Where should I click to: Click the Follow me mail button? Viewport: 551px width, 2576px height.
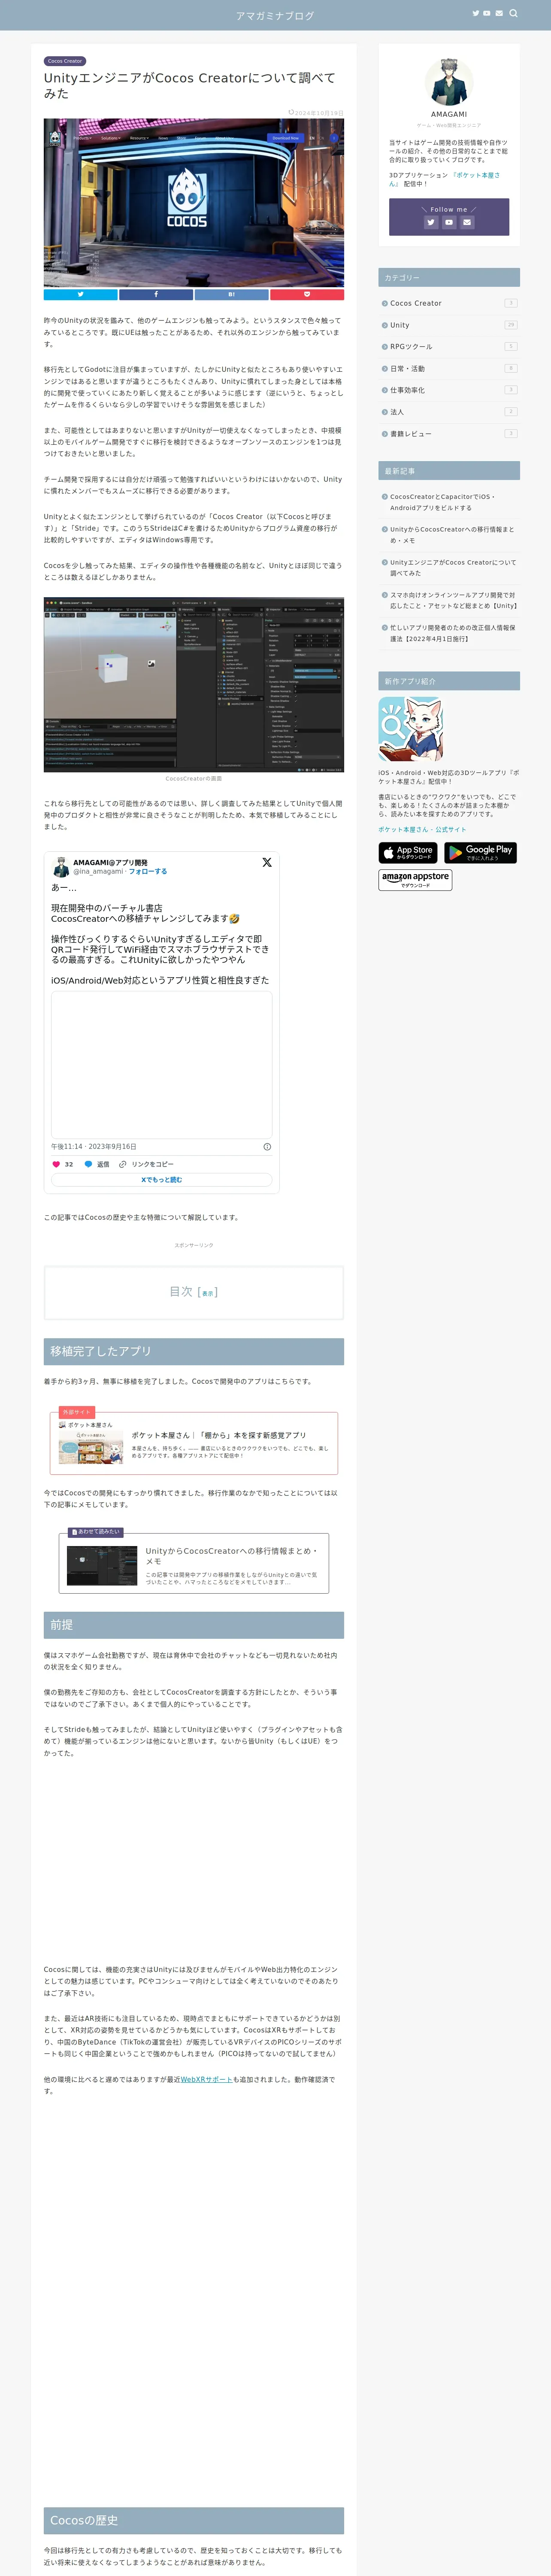click(467, 222)
